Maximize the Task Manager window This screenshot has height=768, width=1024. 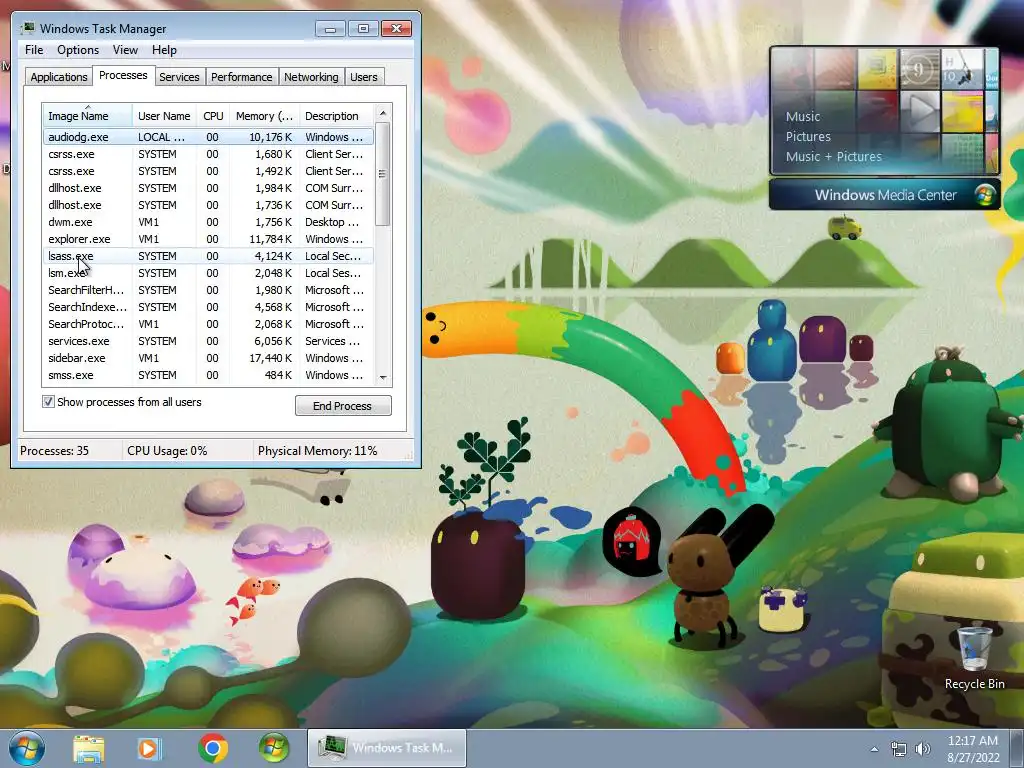pos(364,28)
